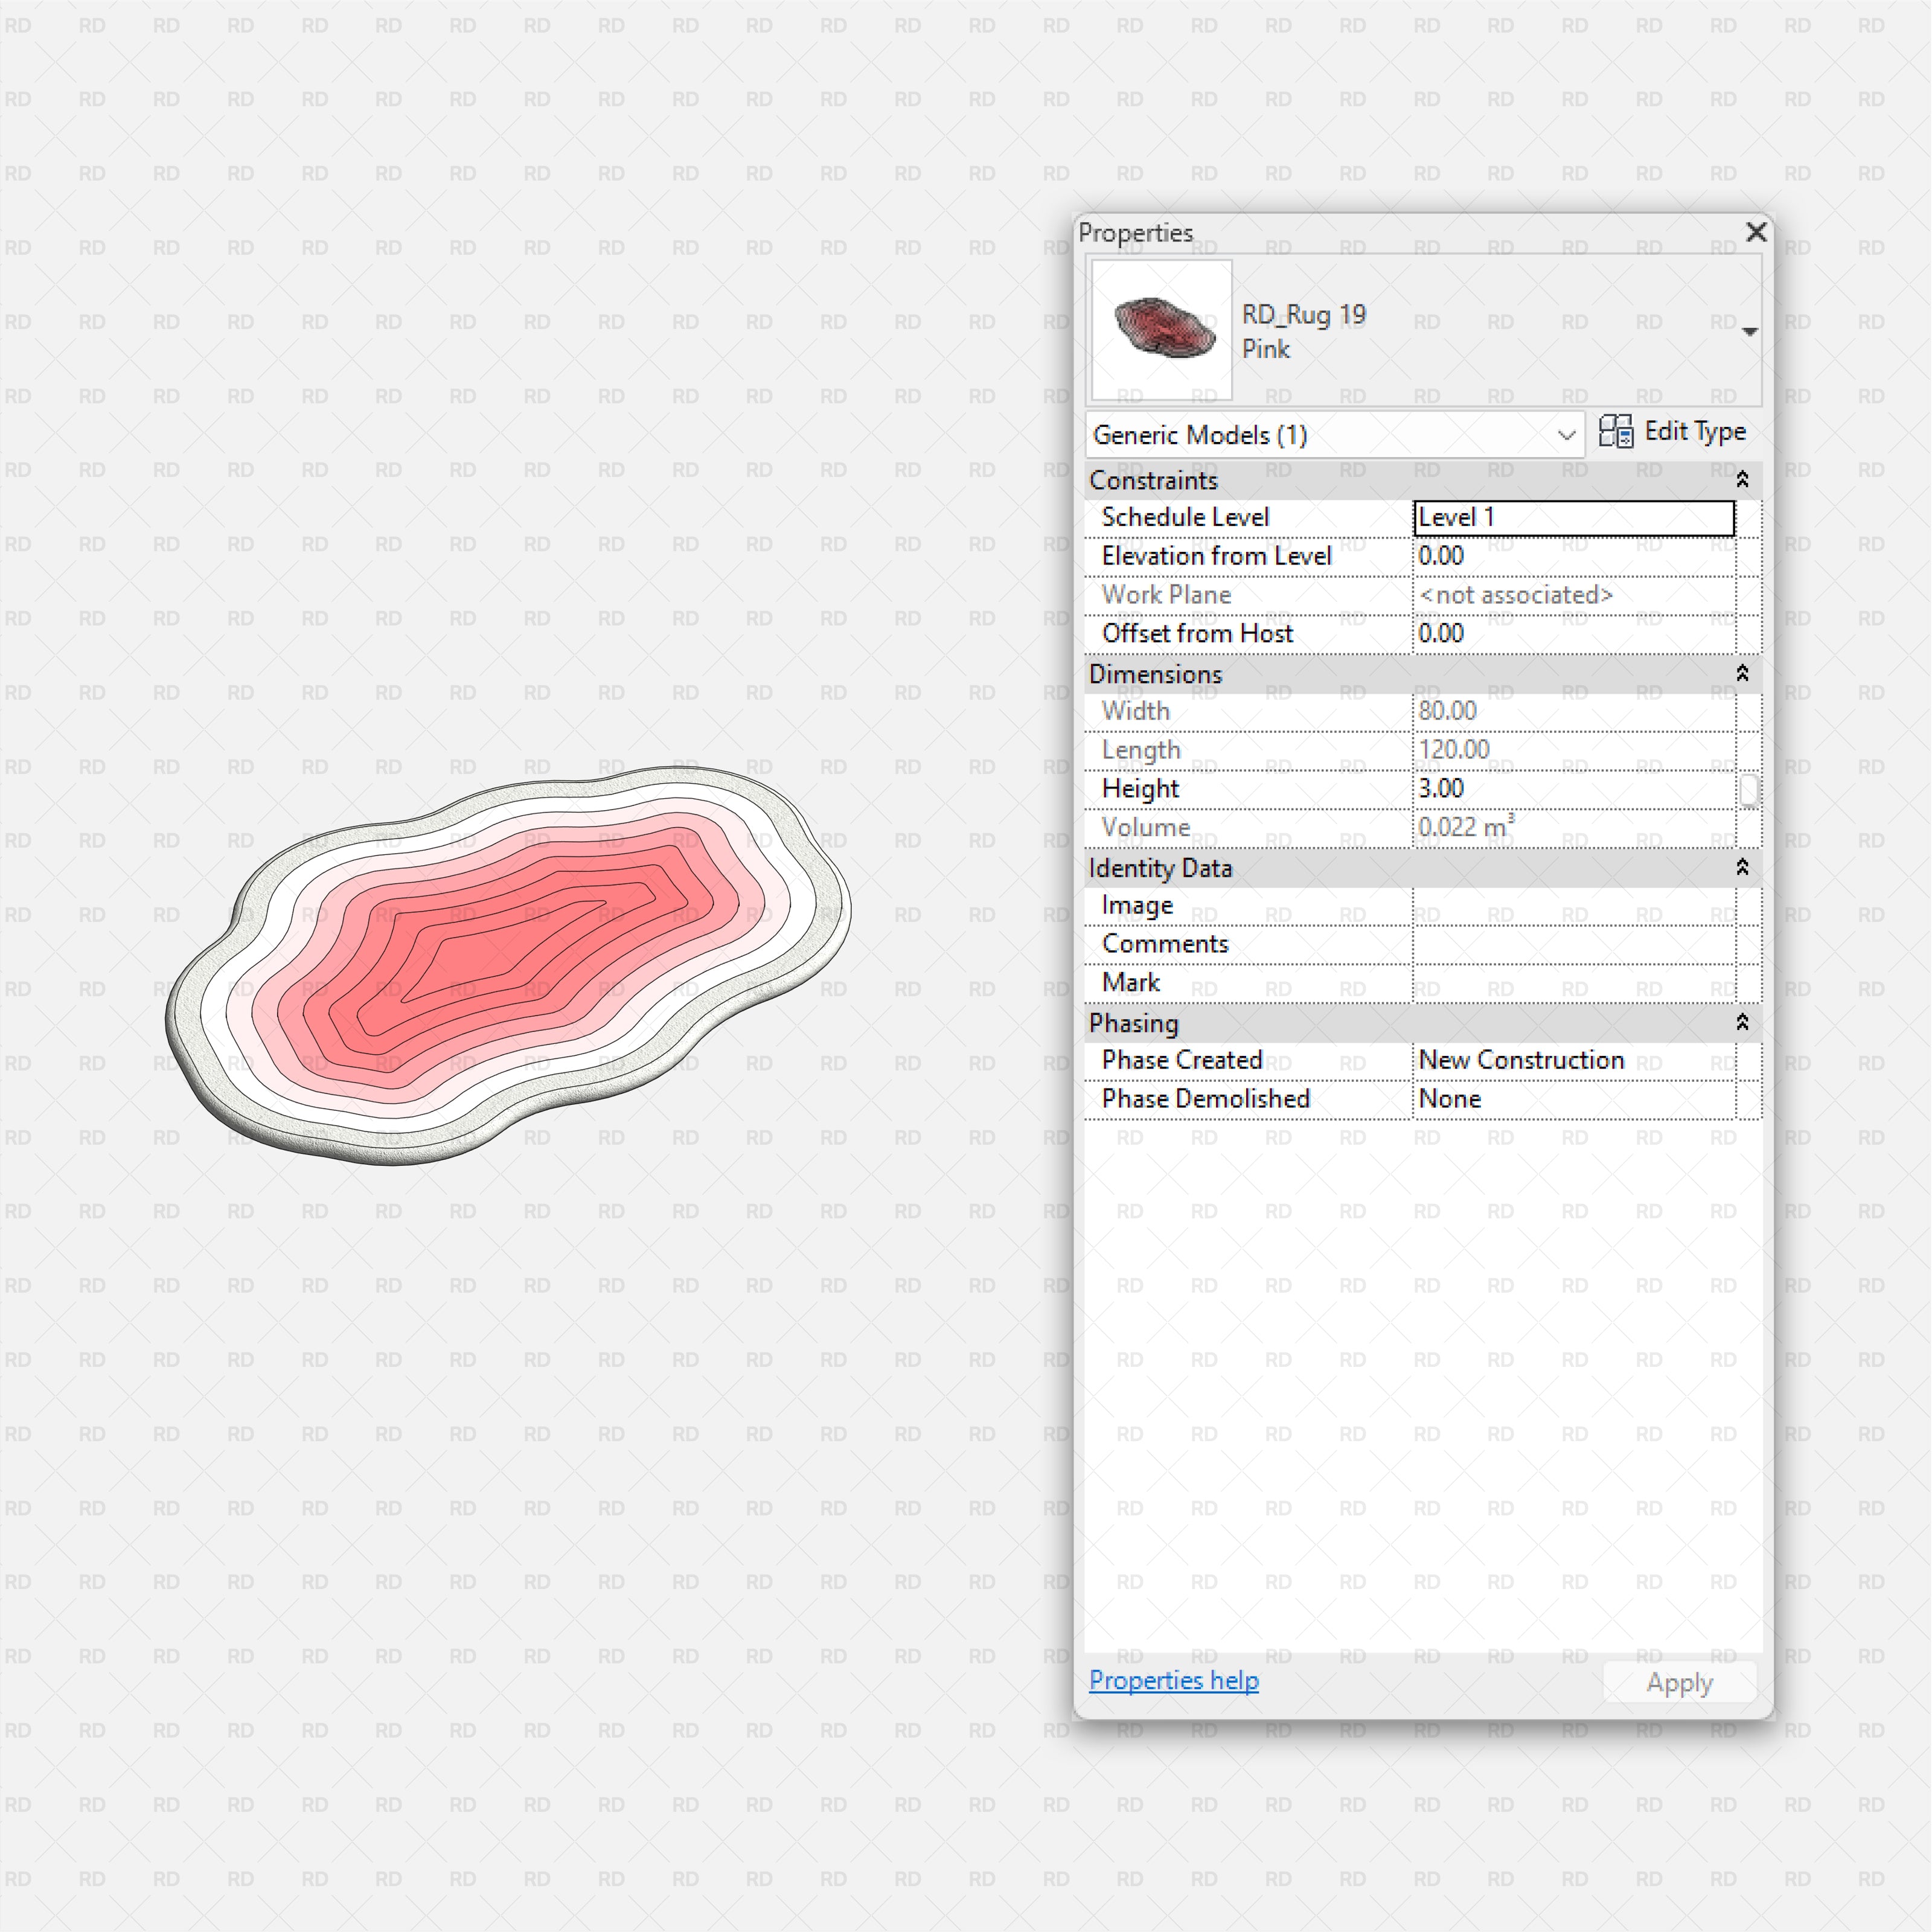Collapse the Dimensions section
Screen dimensions: 1932x1932
click(x=1742, y=674)
